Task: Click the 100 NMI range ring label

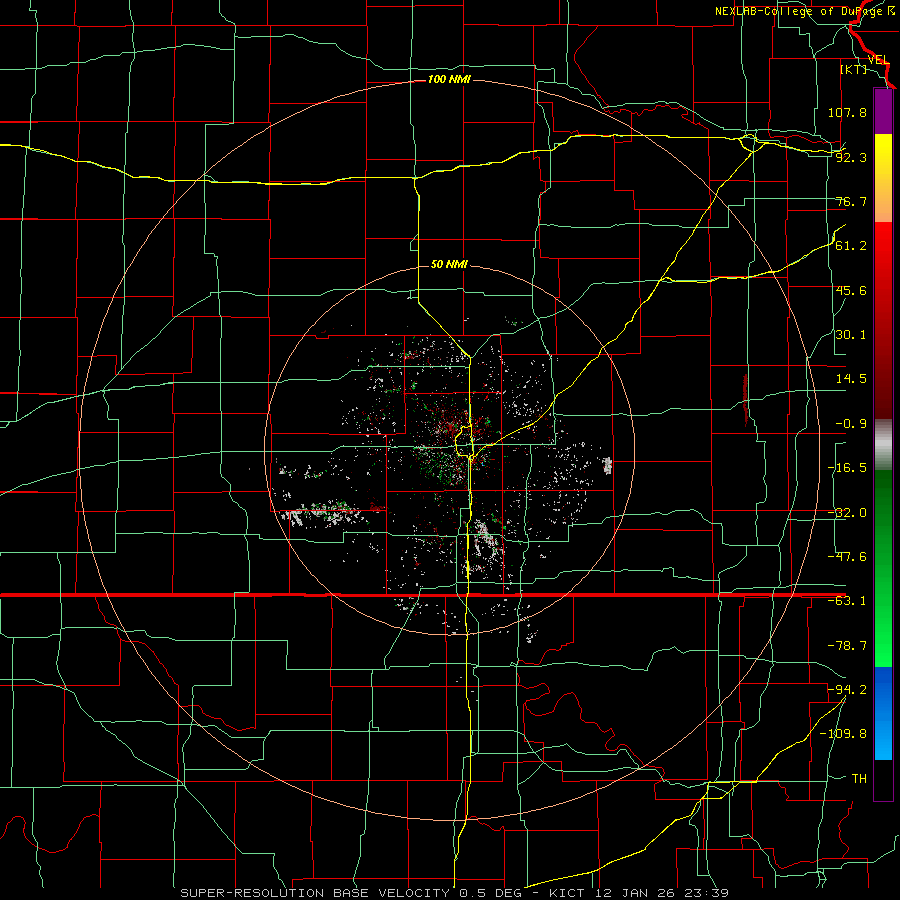Action: (x=449, y=79)
